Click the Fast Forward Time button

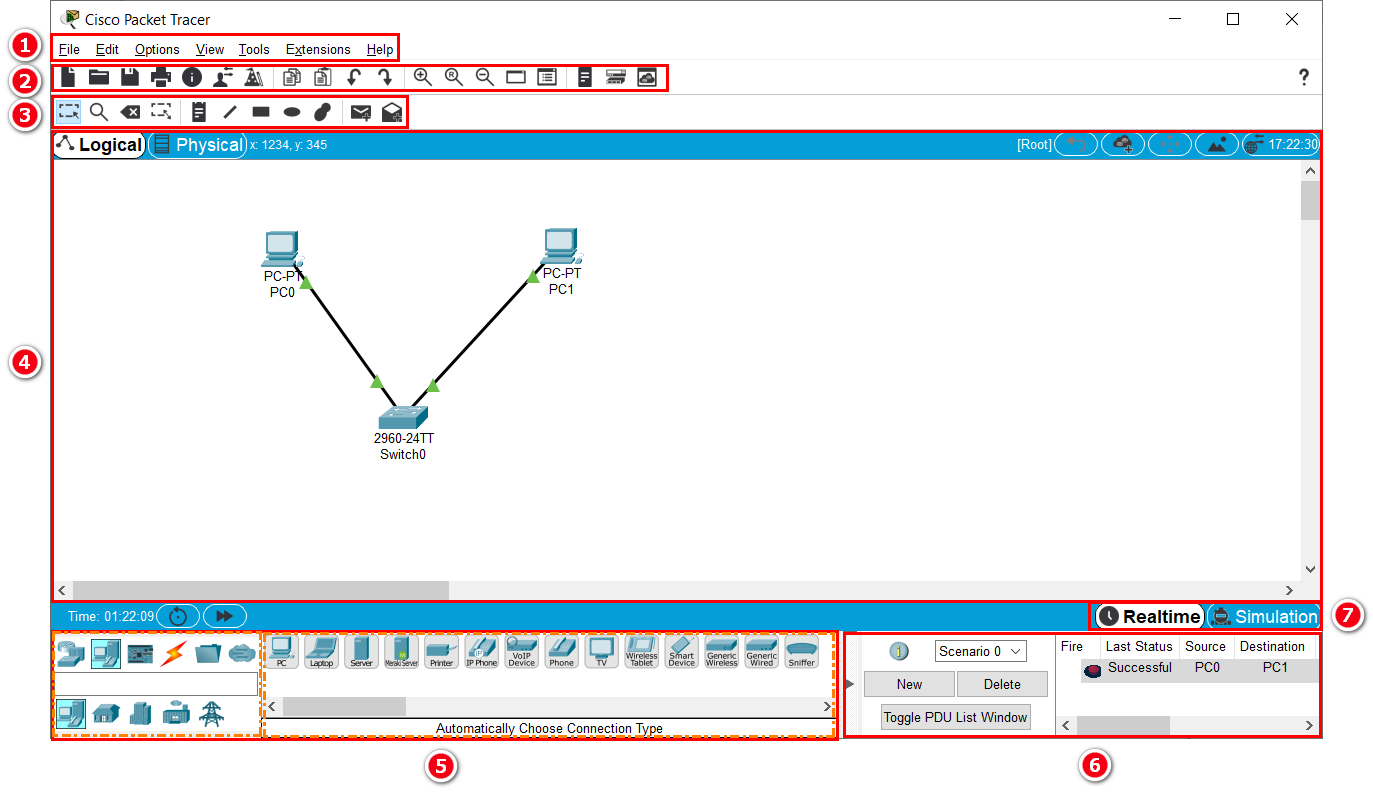point(225,616)
